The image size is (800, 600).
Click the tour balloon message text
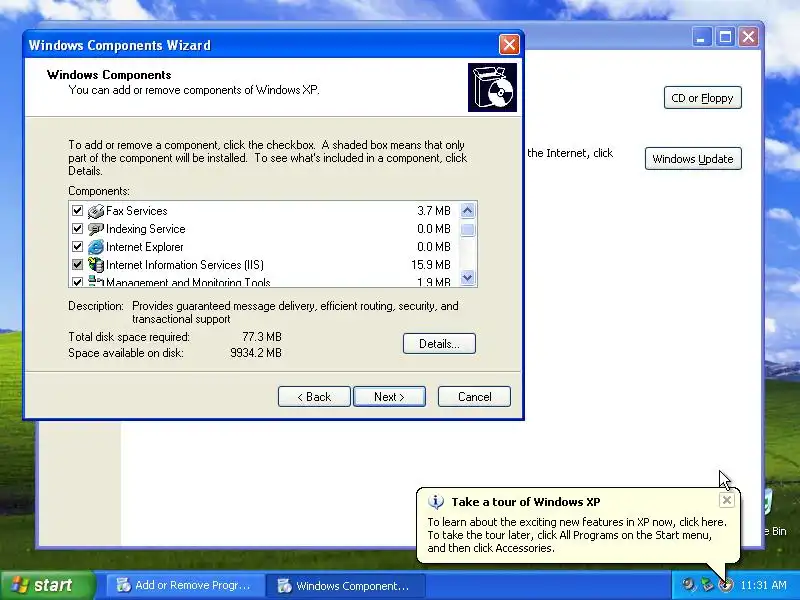(577, 535)
